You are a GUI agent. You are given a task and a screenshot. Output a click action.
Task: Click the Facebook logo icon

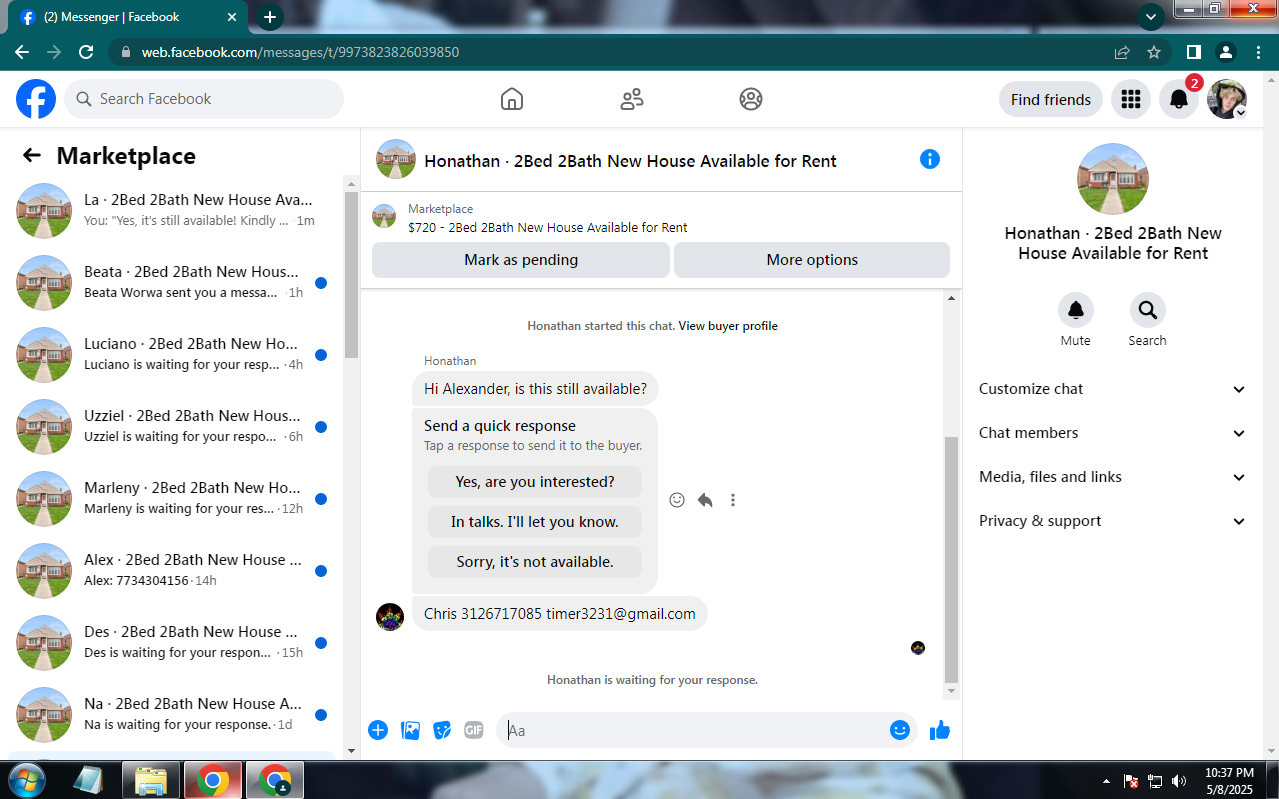pyautogui.click(x=36, y=99)
